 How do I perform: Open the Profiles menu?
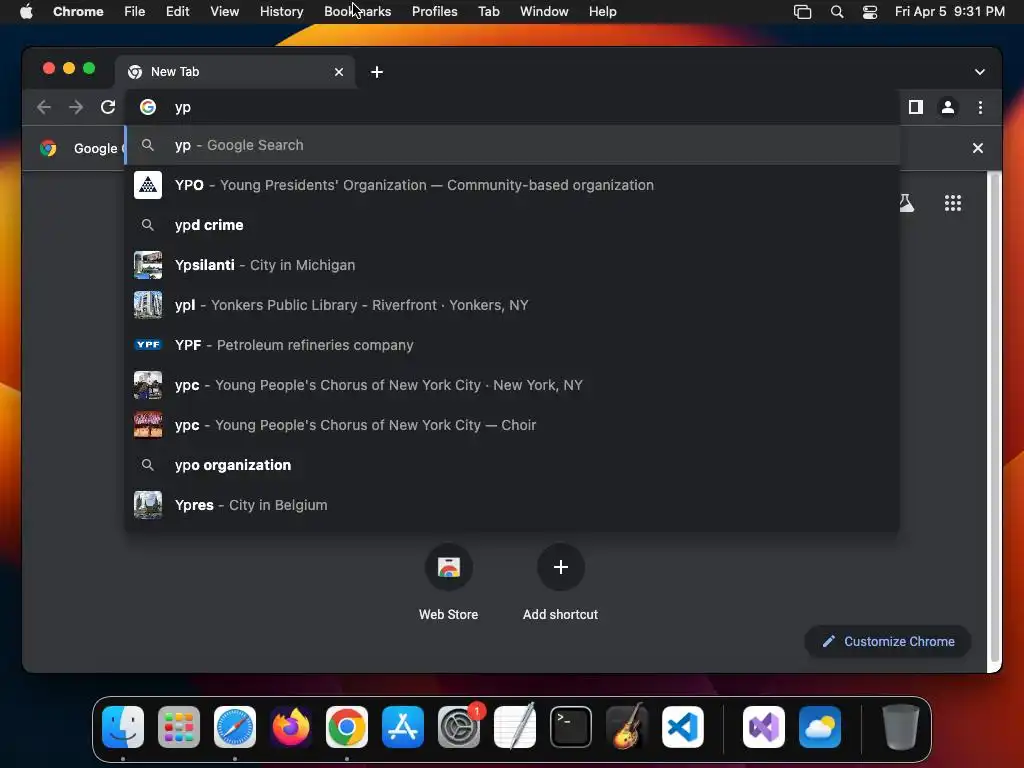[434, 12]
